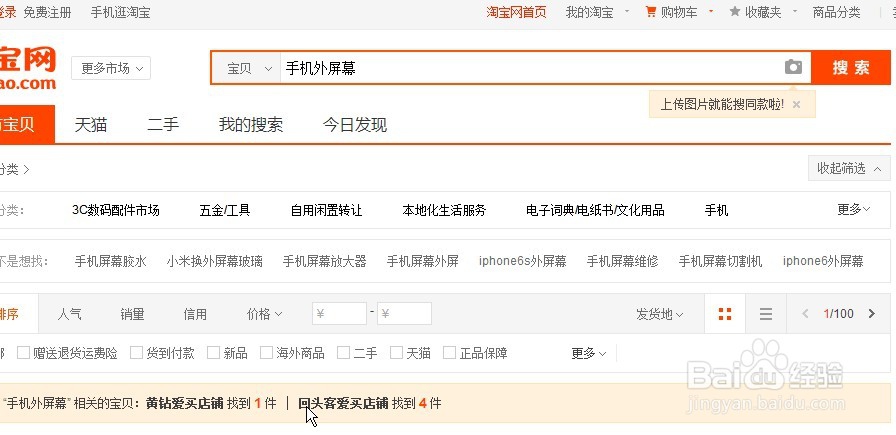Expand 更多 filter options beside 正品保障
Viewport: 896px width, 435px height.
click(x=589, y=353)
